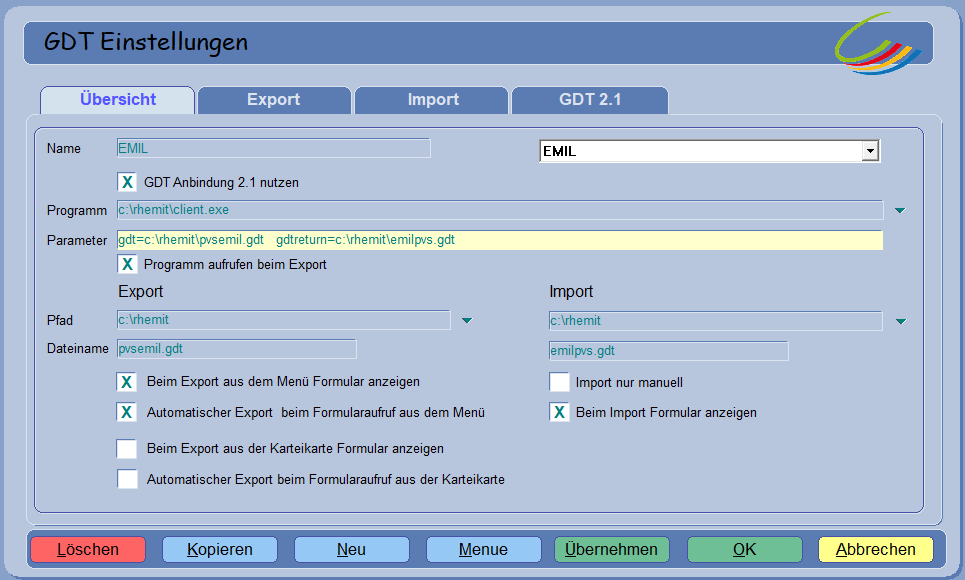Open the EMIL combo box
Viewport: 965px width, 580px height.
click(x=870, y=151)
